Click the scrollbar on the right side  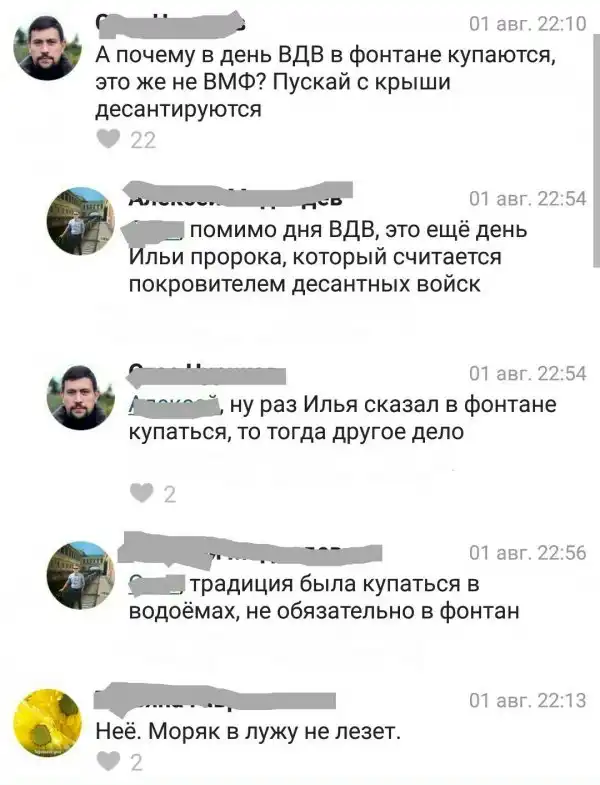594,133
